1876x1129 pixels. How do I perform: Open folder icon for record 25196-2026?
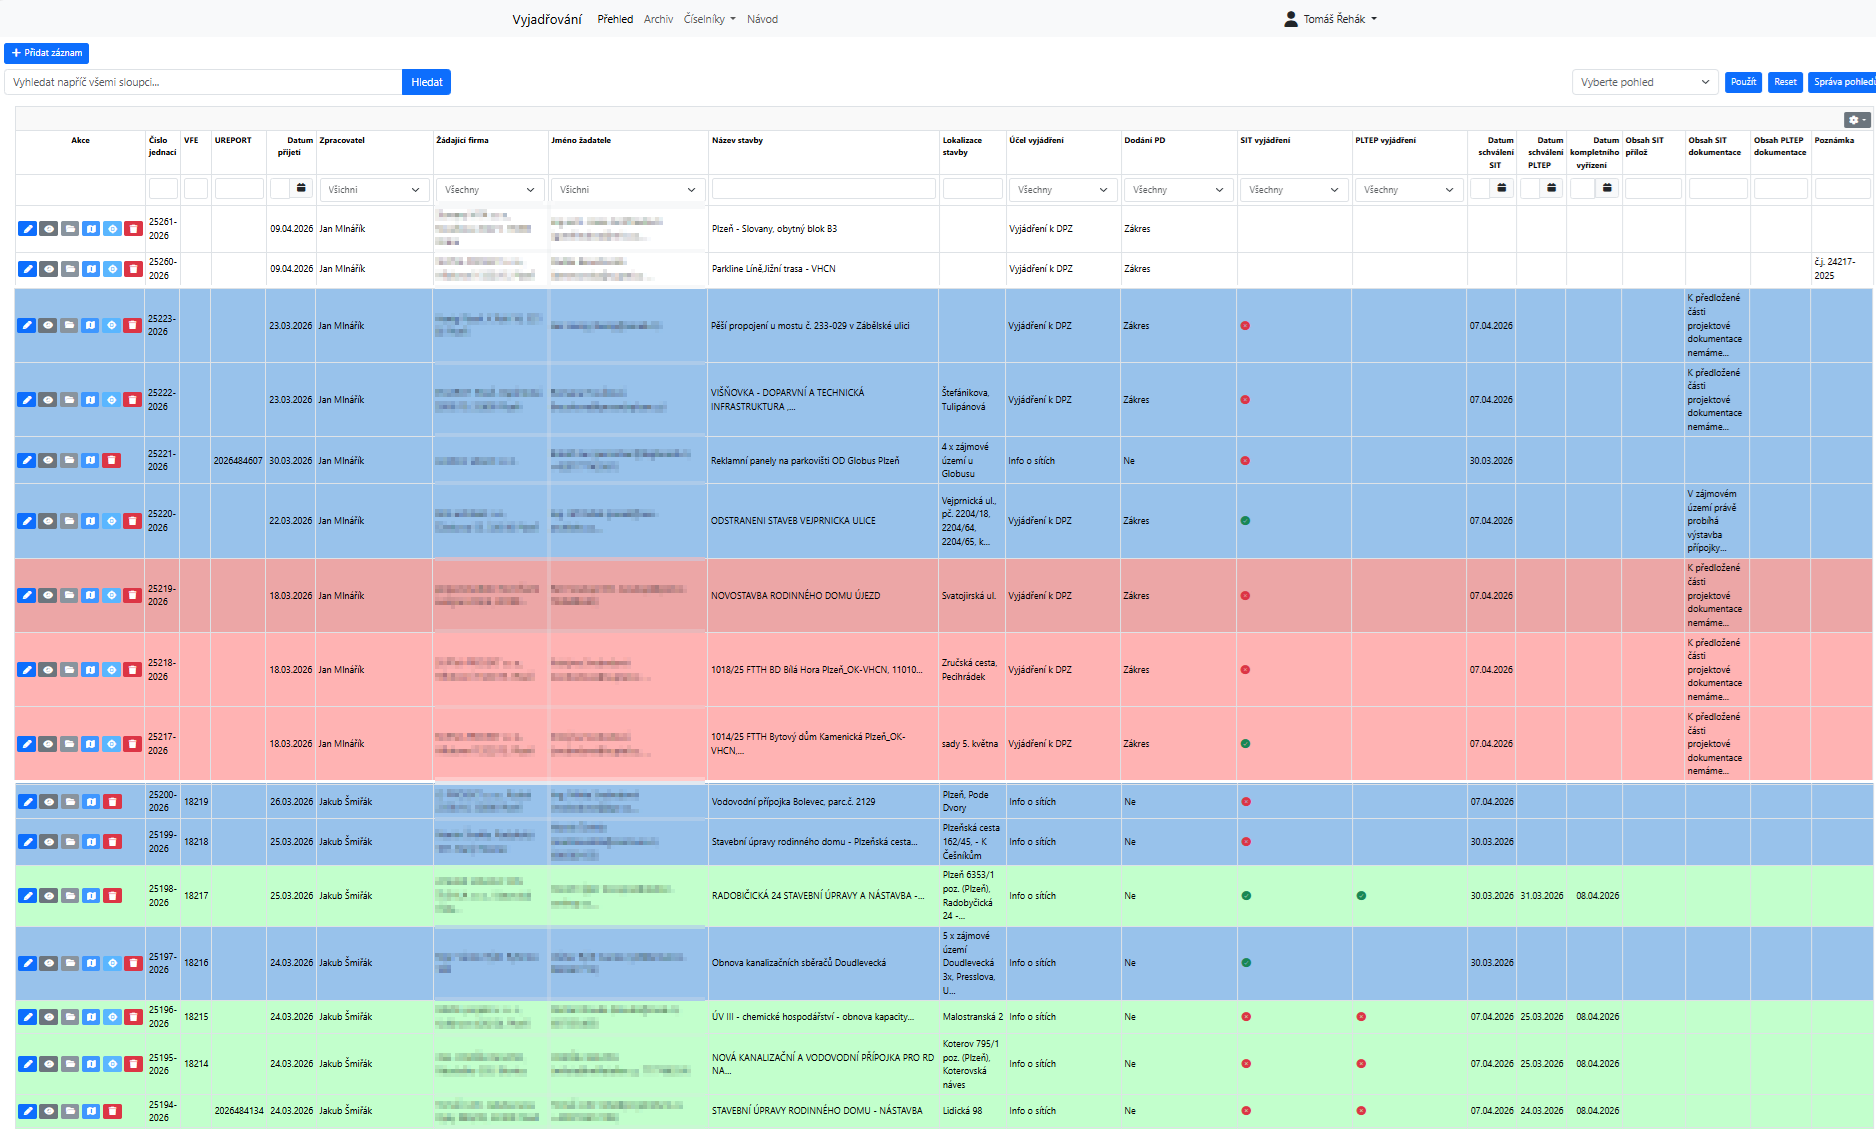point(70,1017)
